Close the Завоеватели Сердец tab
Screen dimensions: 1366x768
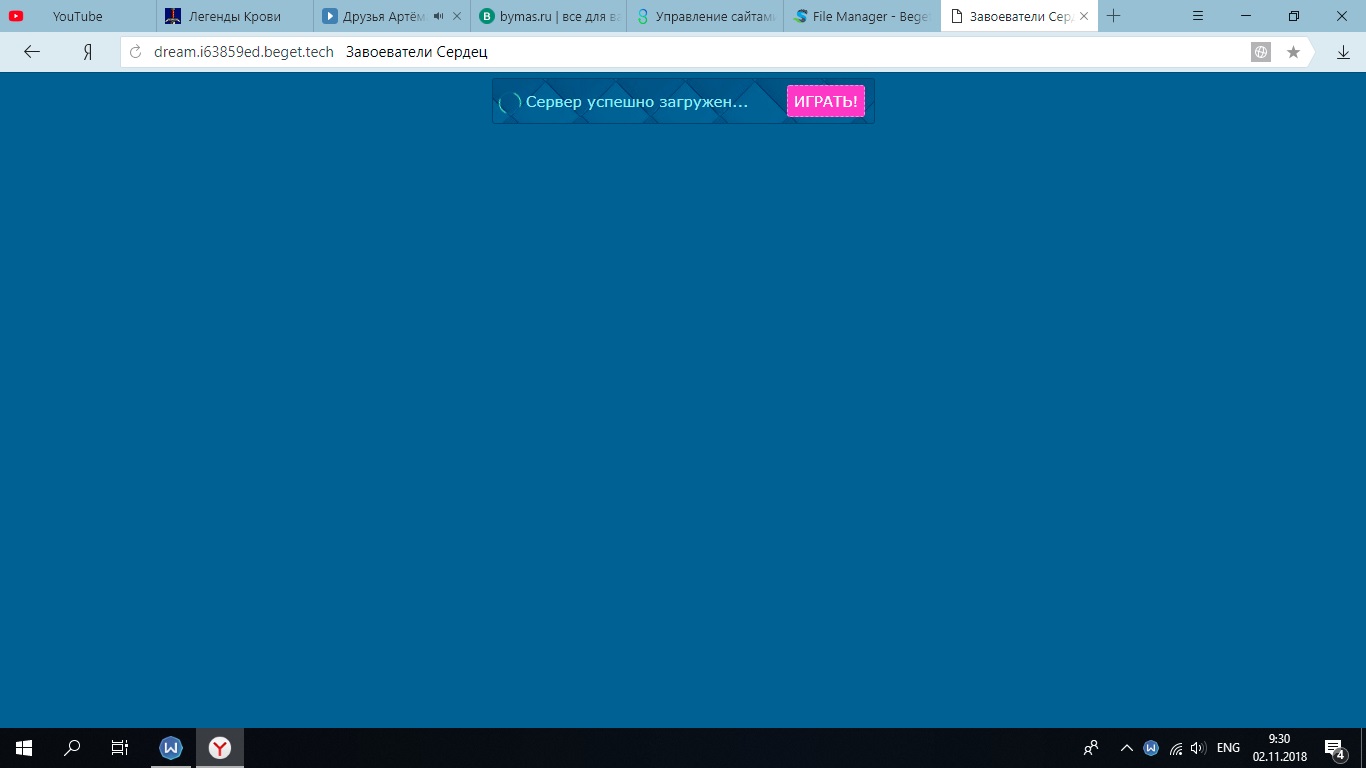pos(1084,16)
